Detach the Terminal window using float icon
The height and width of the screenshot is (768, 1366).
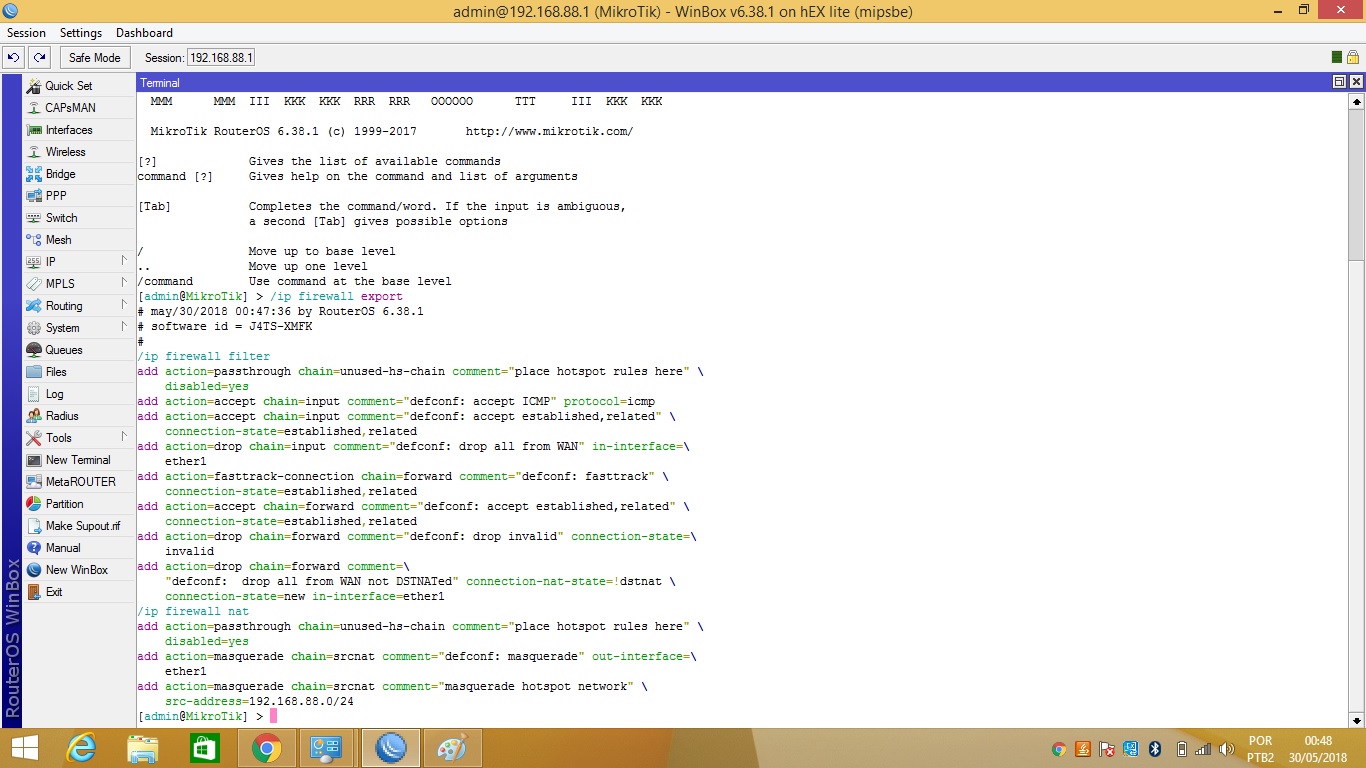[x=1340, y=82]
